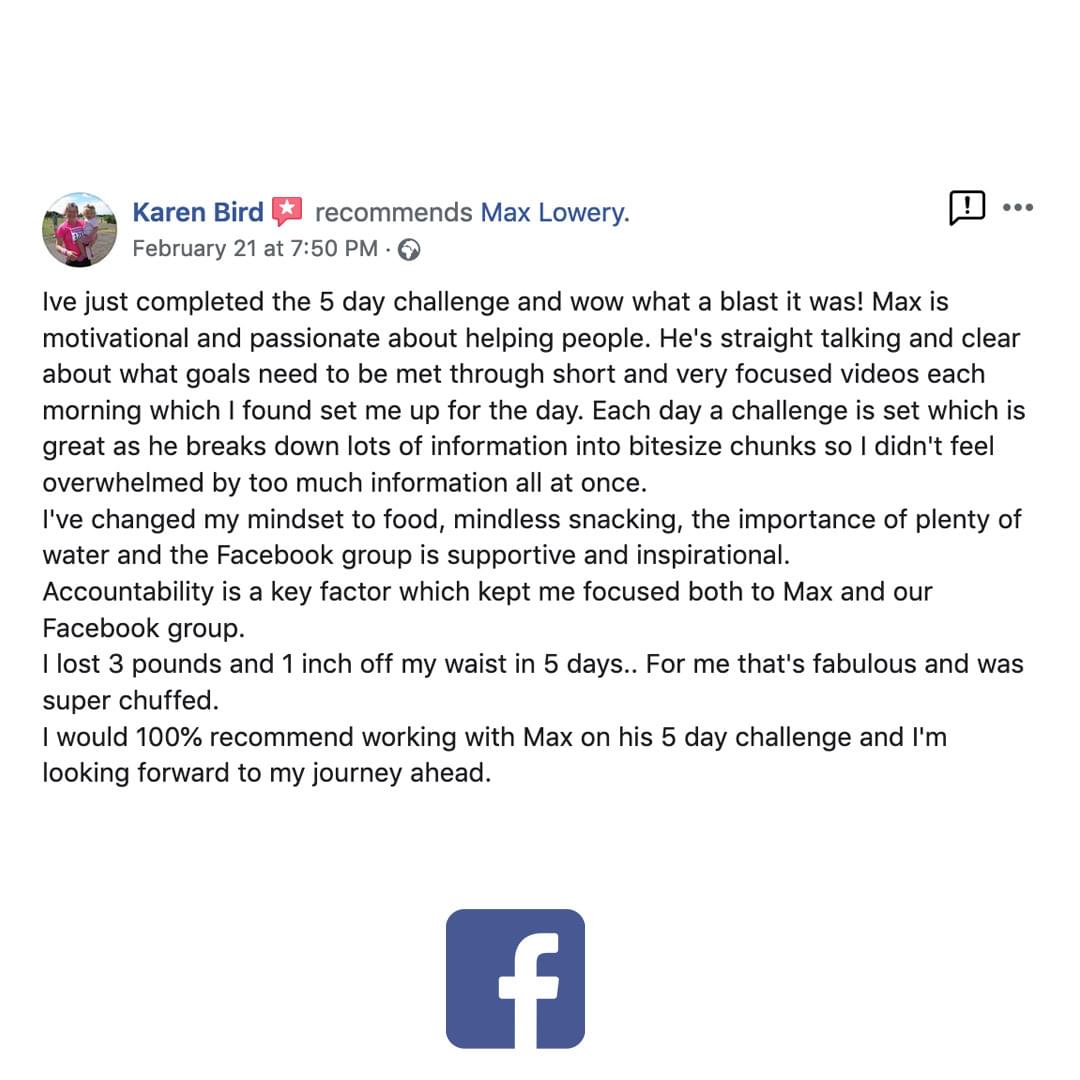Open the three-dot post options menu
Image resolution: width=1080 pixels, height=1080 pixels.
click(1017, 207)
